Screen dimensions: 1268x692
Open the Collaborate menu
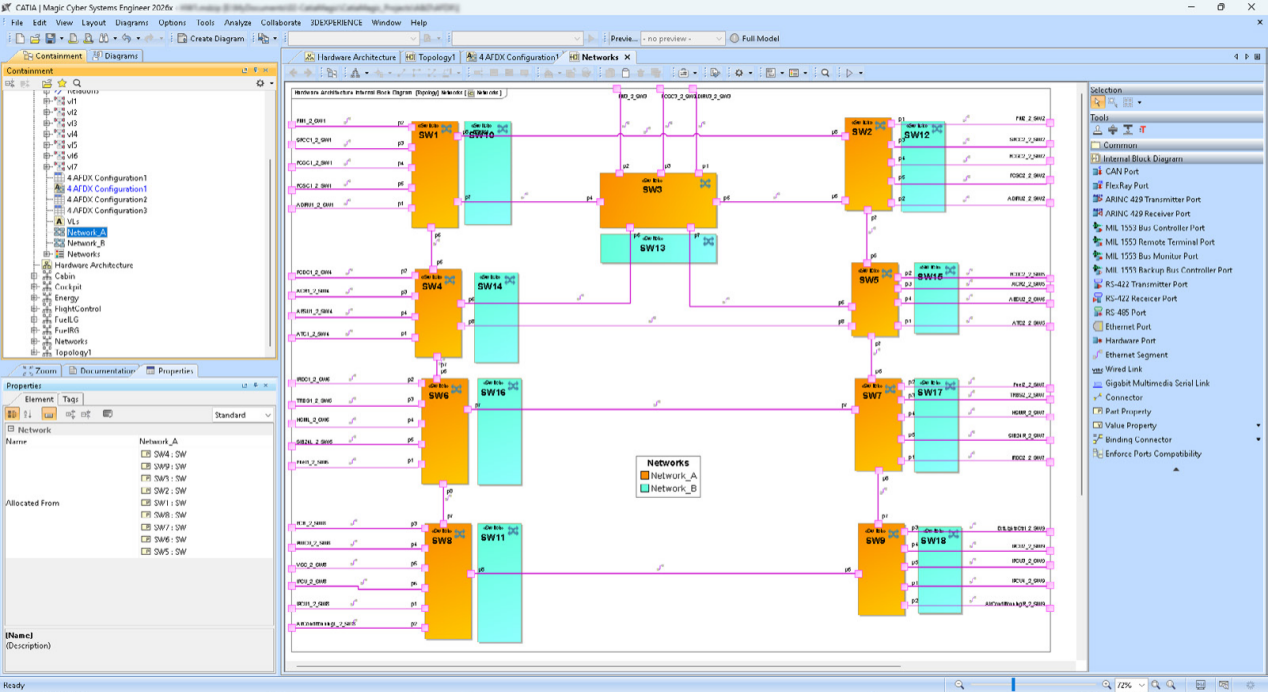(x=280, y=22)
